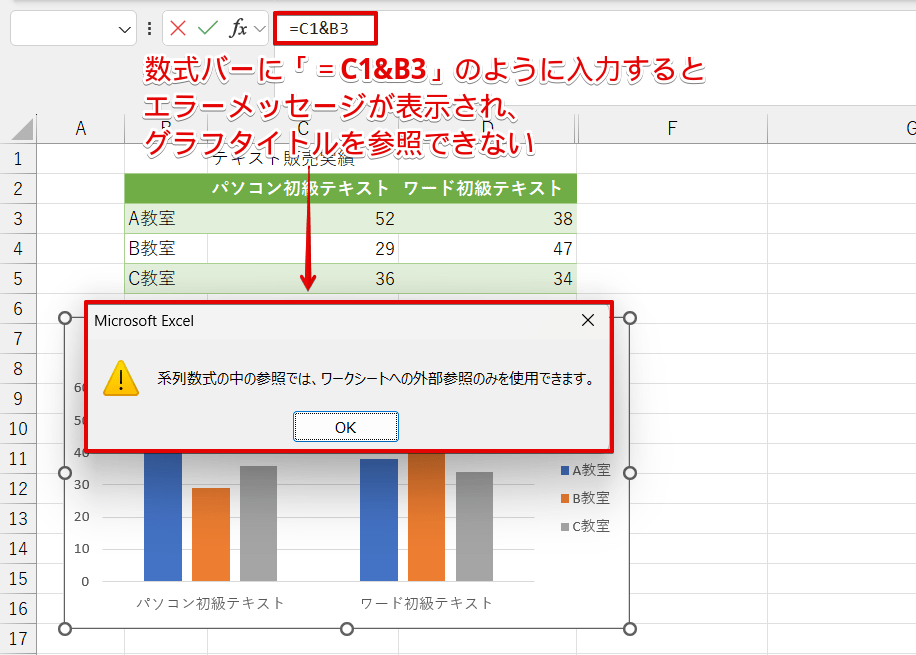Image resolution: width=916 pixels, height=655 pixels.
Task: Close the Microsoft Excel error dialog
Action: click(588, 320)
